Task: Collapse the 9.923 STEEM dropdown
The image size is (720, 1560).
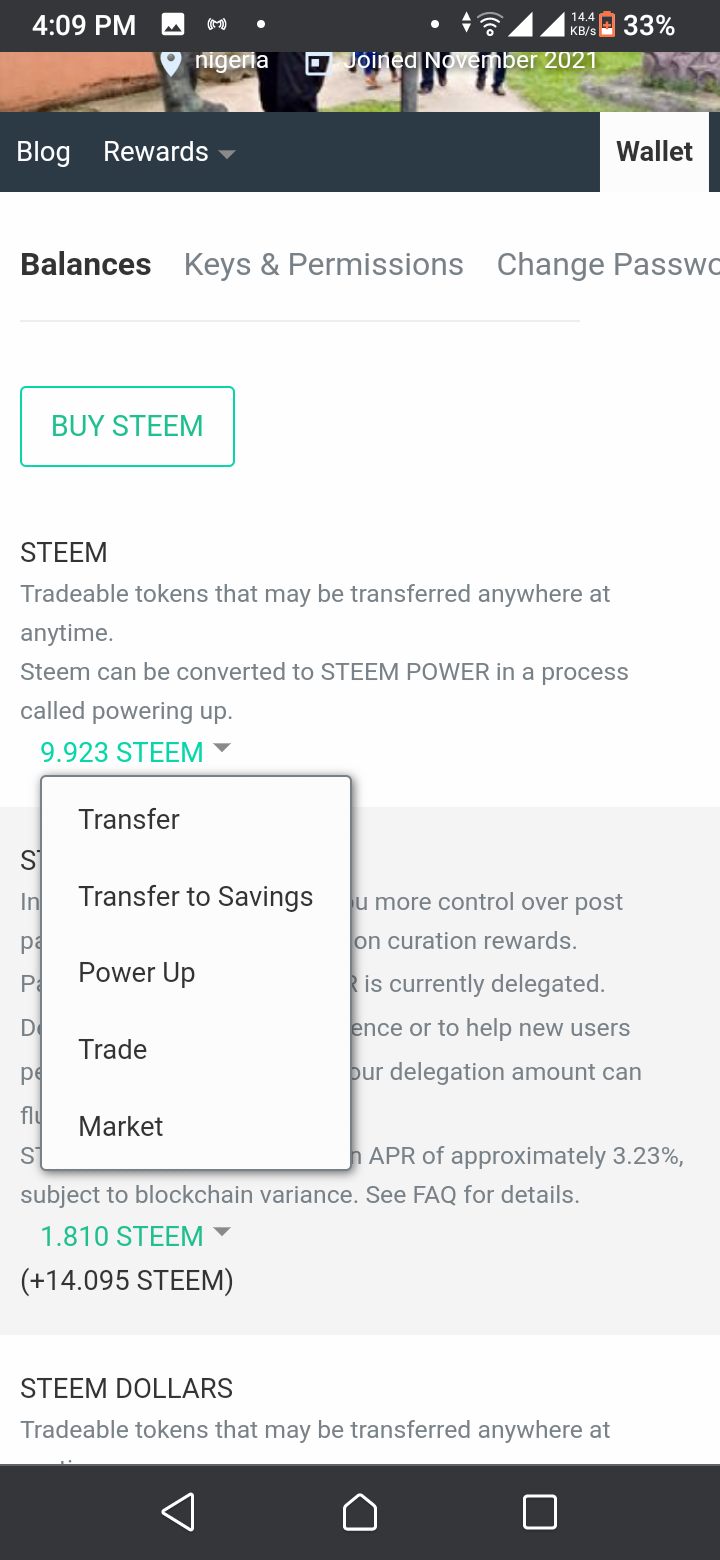Action: [222, 748]
